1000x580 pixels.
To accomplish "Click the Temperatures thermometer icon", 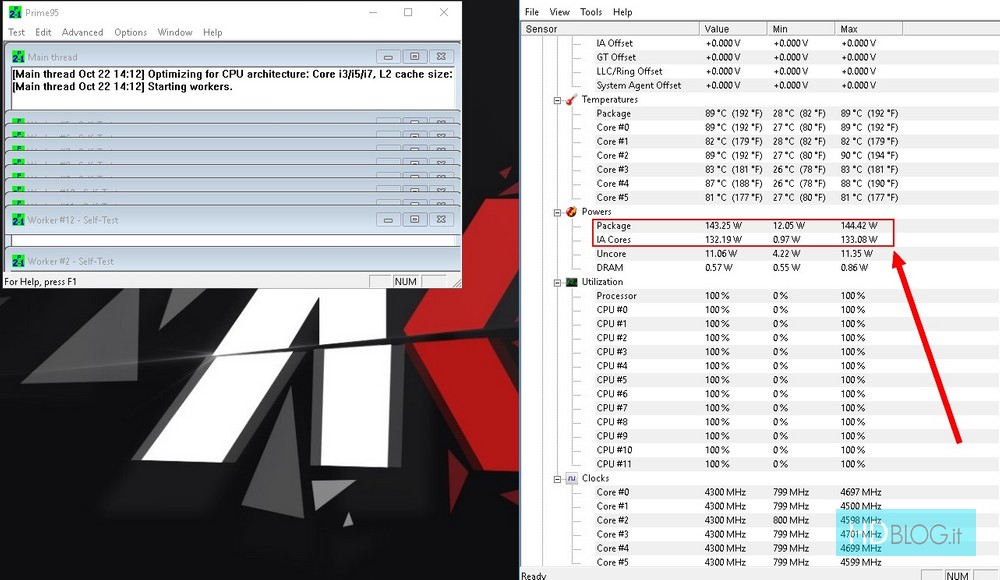I will (571, 100).
